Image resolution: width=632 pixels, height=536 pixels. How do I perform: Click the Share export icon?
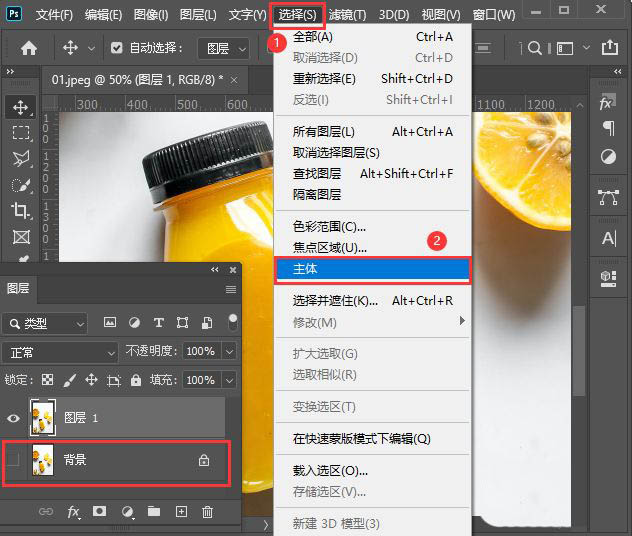coord(610,48)
